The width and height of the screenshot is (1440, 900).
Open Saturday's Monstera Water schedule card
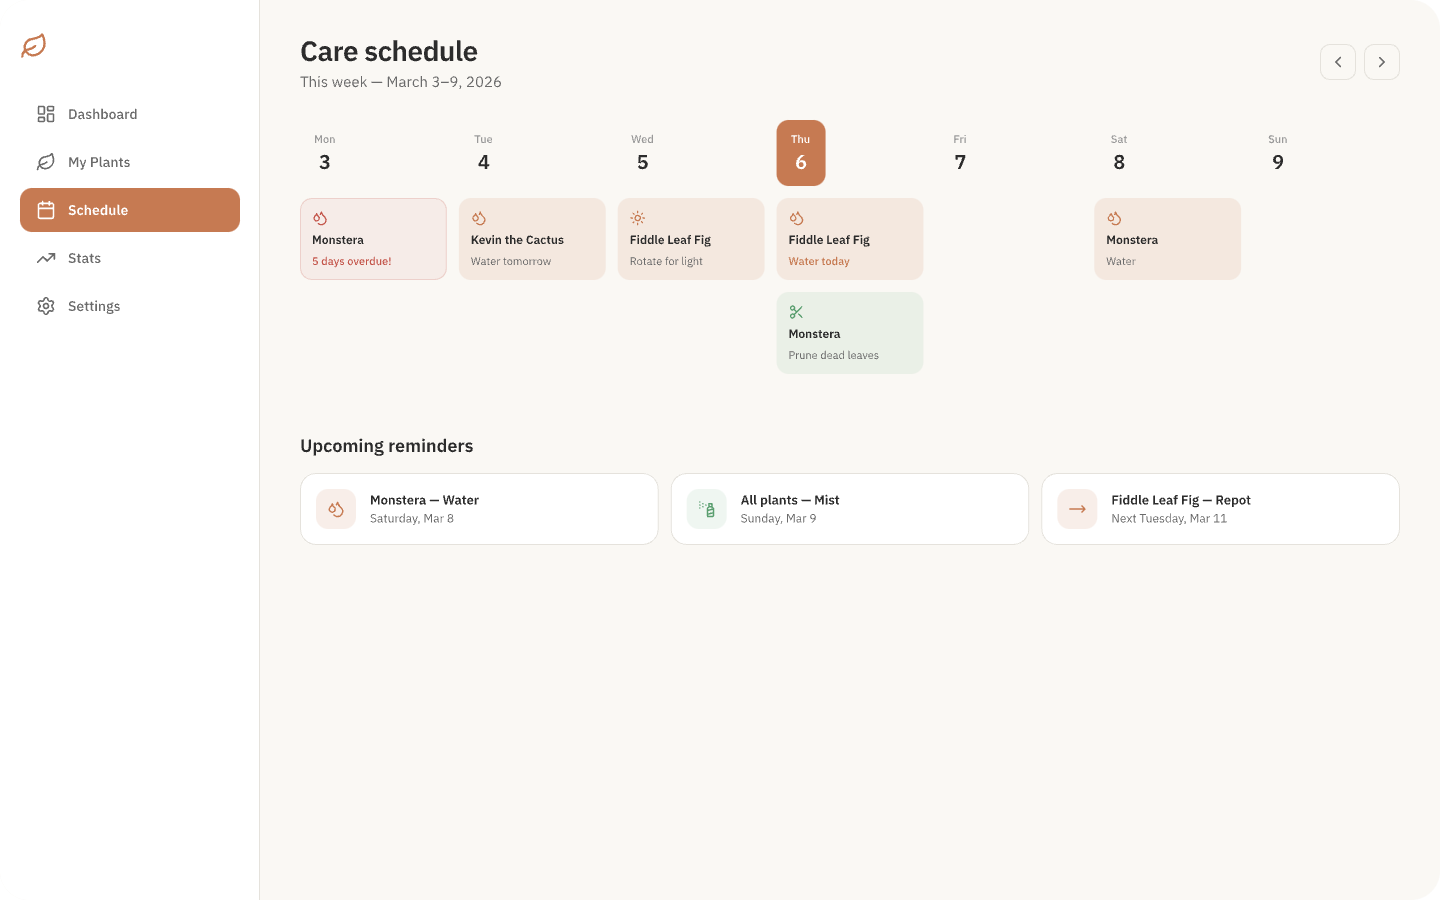click(x=1167, y=239)
